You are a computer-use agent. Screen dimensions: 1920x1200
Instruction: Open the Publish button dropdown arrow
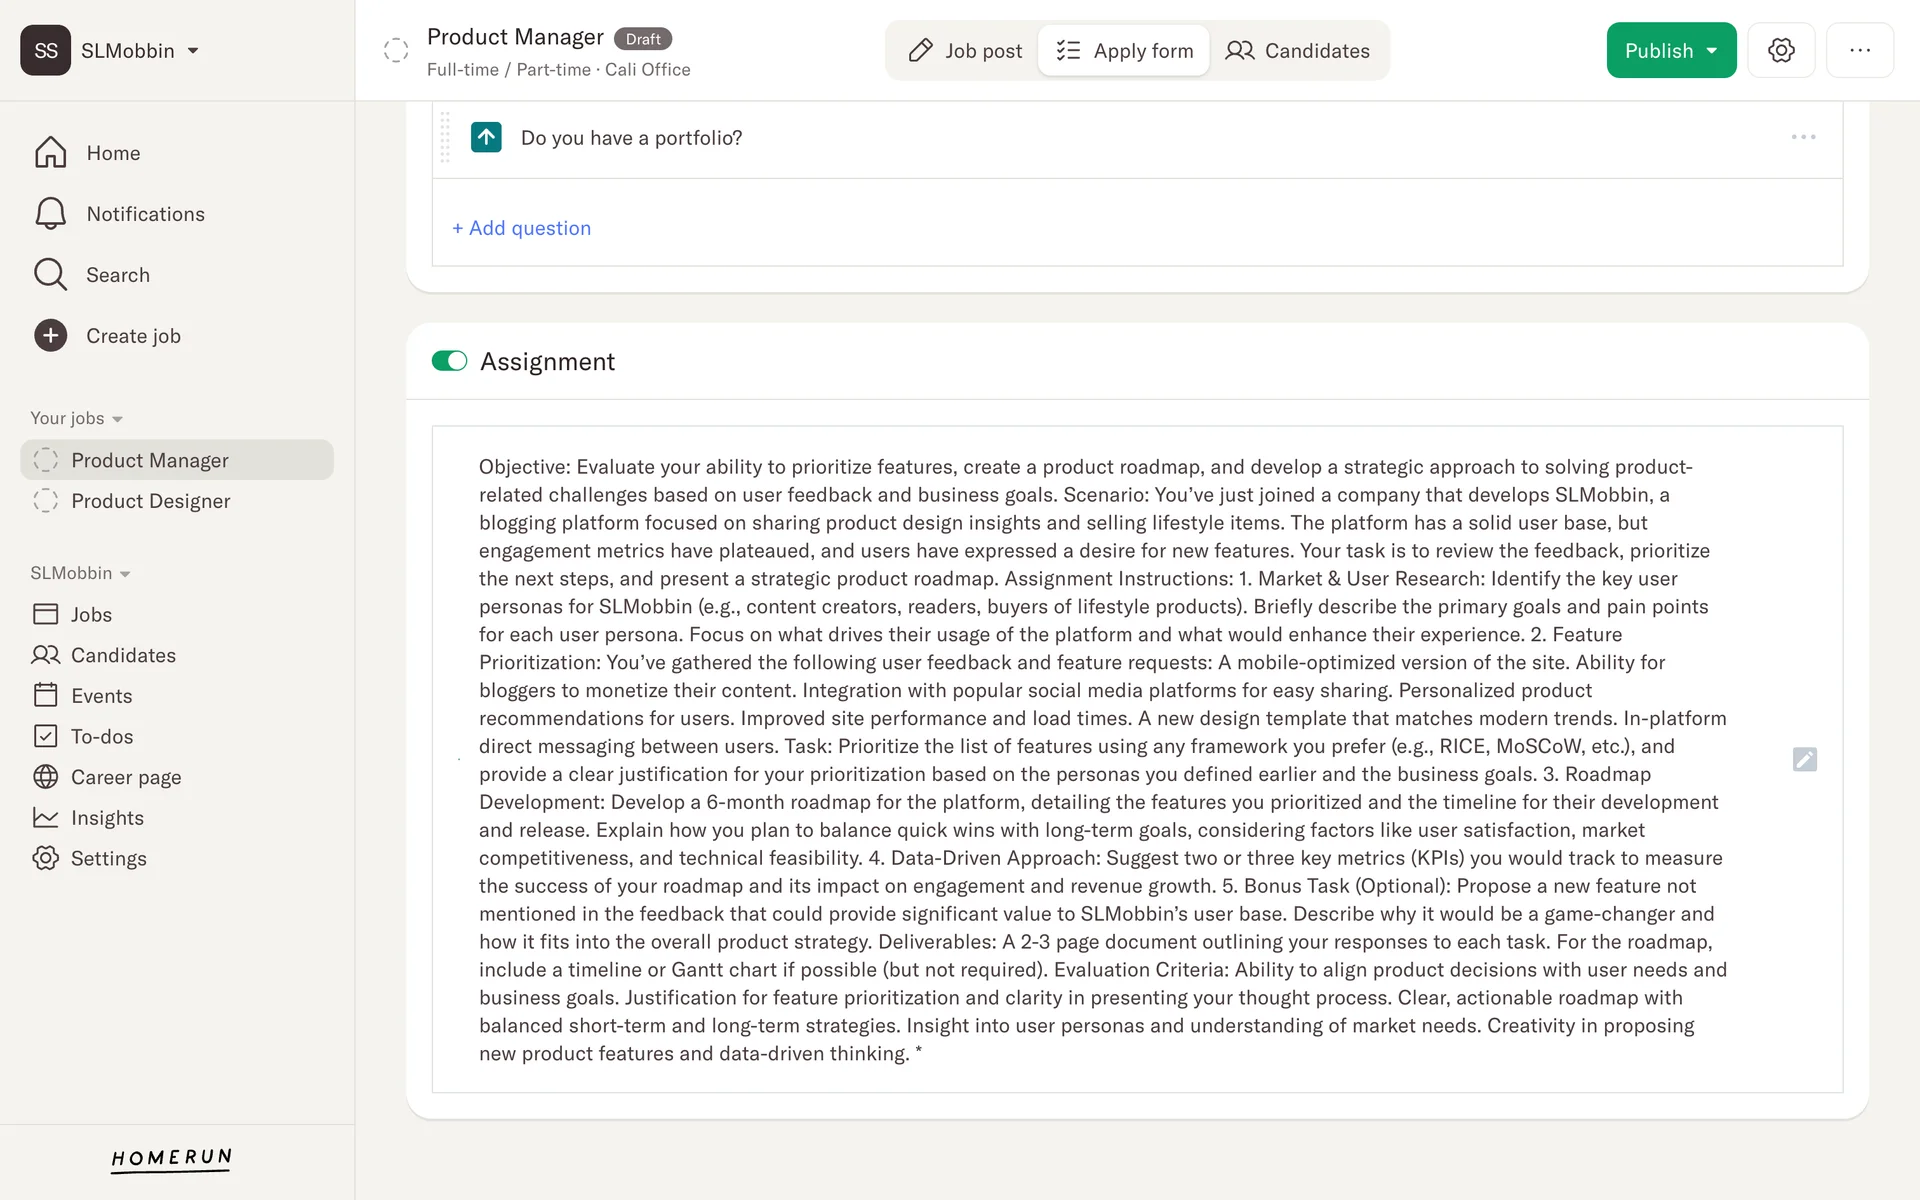tap(1713, 51)
